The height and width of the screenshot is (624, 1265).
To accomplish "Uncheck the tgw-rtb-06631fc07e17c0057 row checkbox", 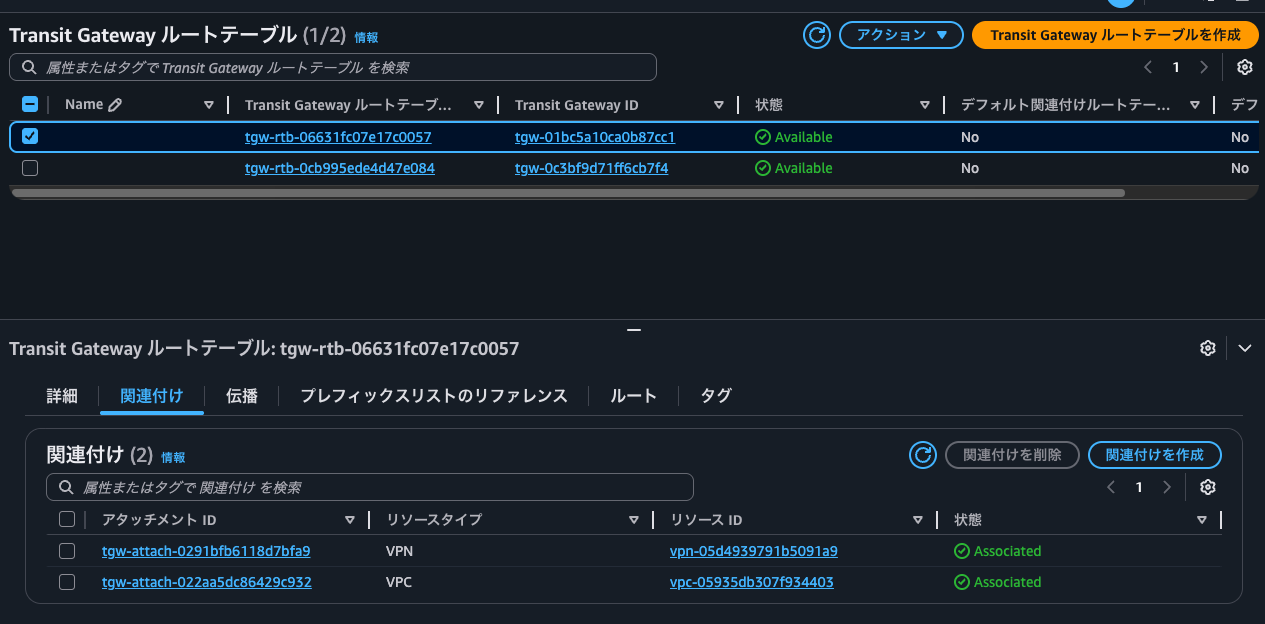I will pyautogui.click(x=30, y=136).
